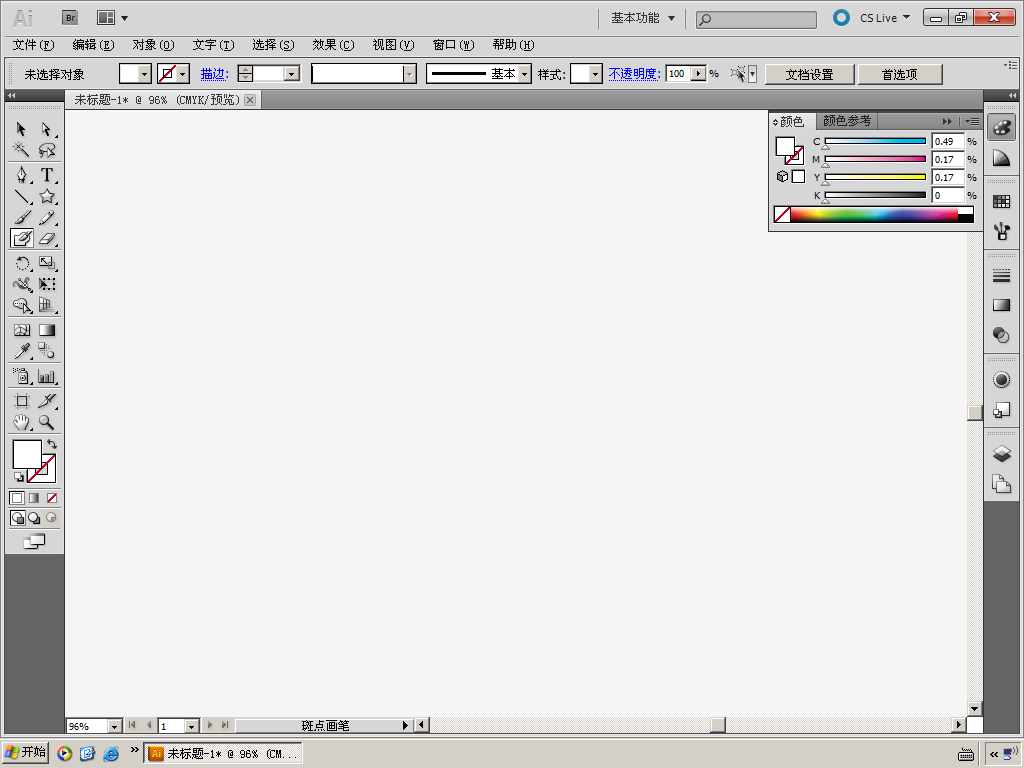Screen dimensions: 1024x768
Task: Select the Gradient tool
Action: [x=46, y=330]
